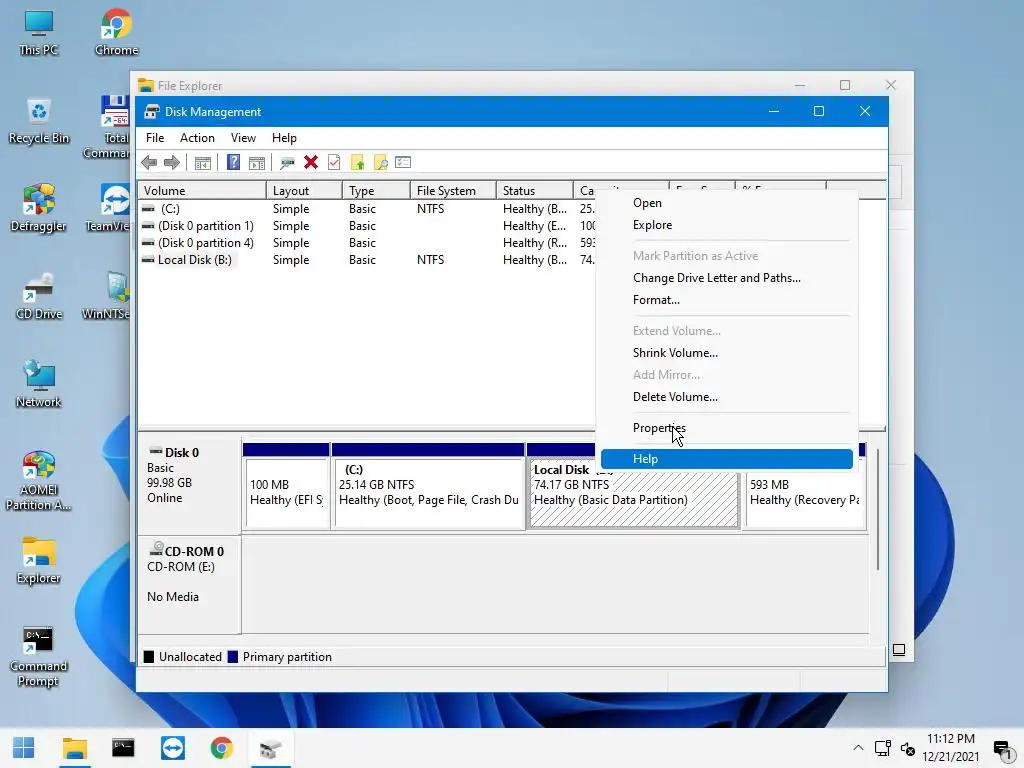Open TeamViewer from the taskbar

(x=173, y=748)
